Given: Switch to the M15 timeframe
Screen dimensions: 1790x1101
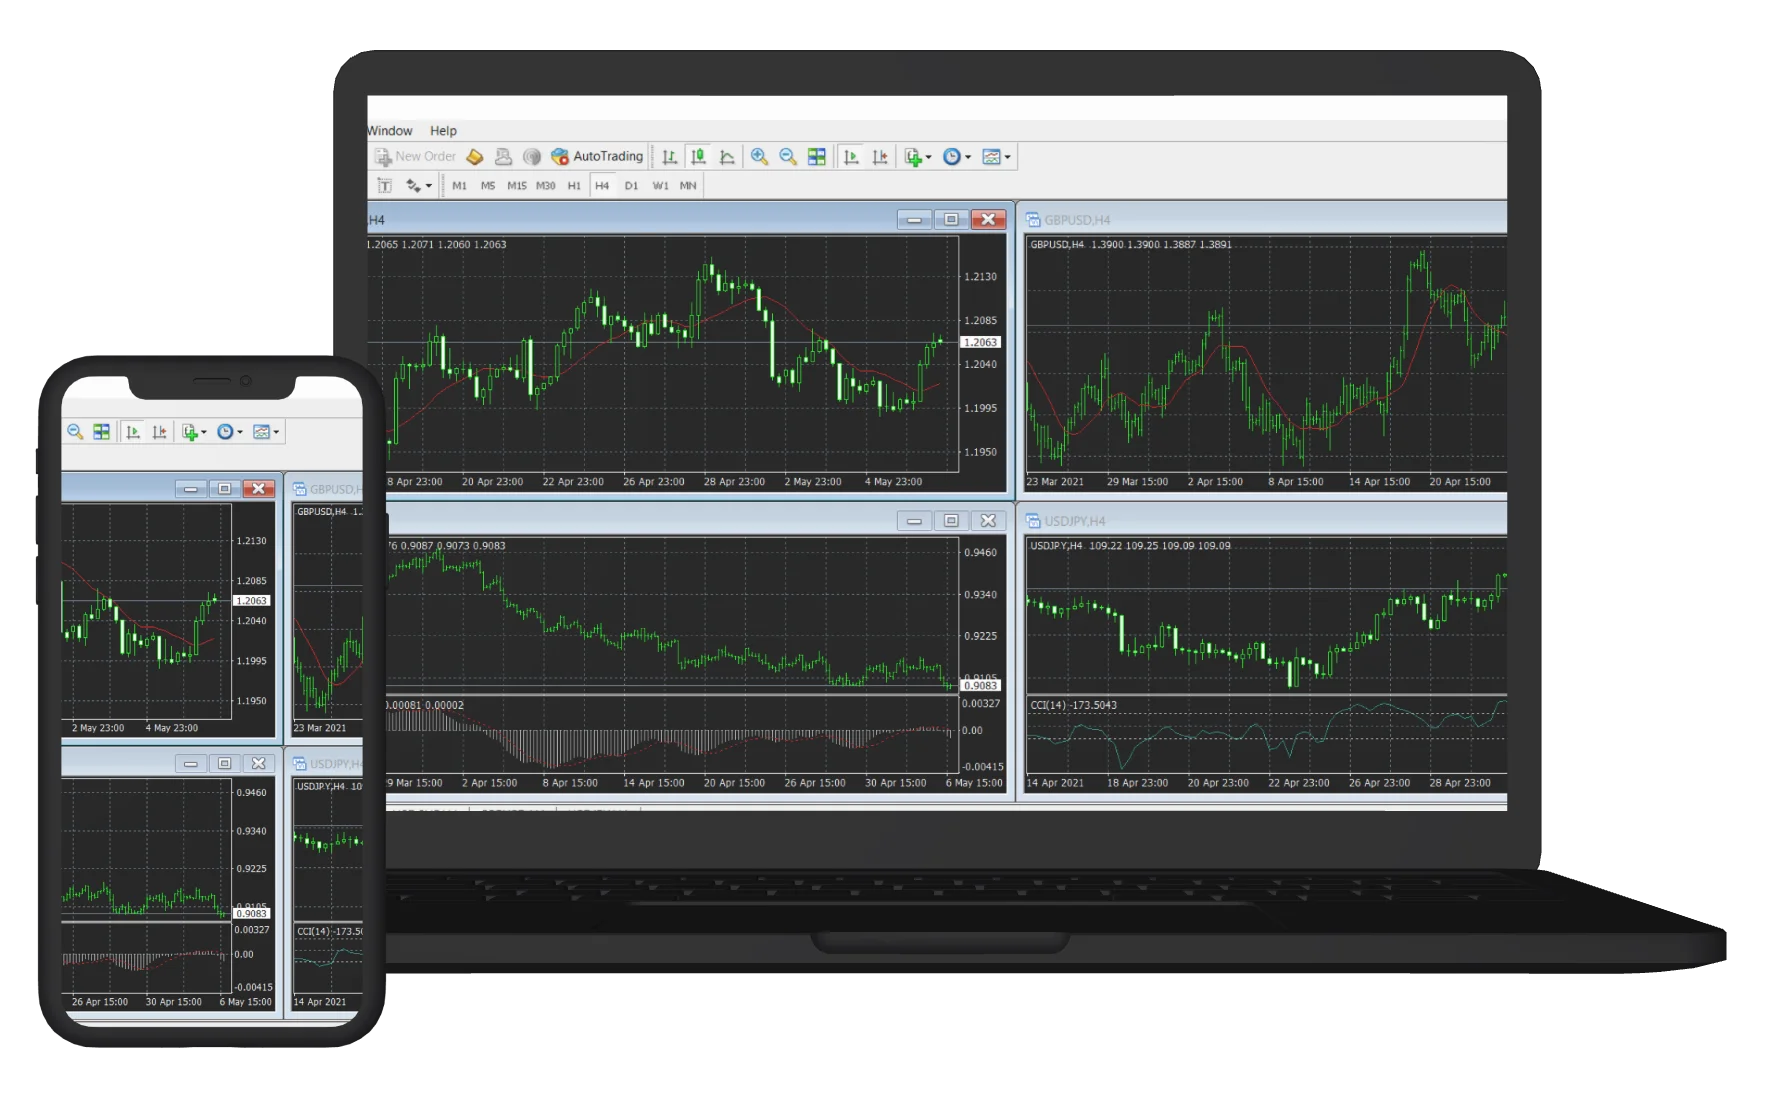Looking at the screenshot, I should (517, 186).
